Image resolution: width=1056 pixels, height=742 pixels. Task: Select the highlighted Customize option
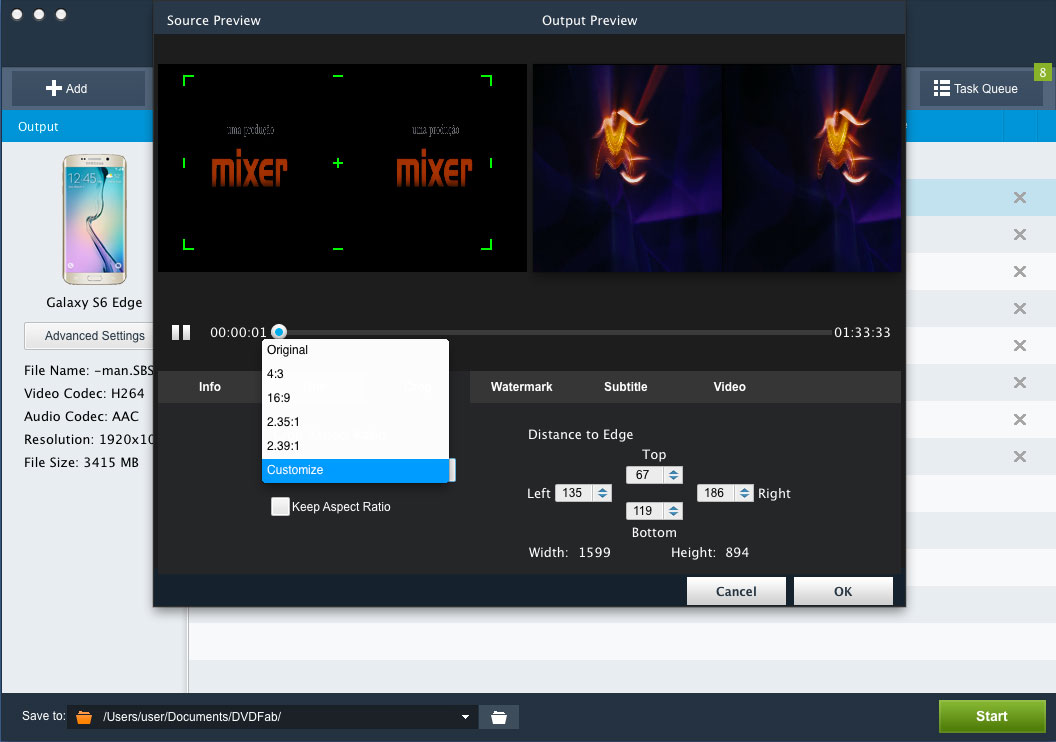pos(355,470)
